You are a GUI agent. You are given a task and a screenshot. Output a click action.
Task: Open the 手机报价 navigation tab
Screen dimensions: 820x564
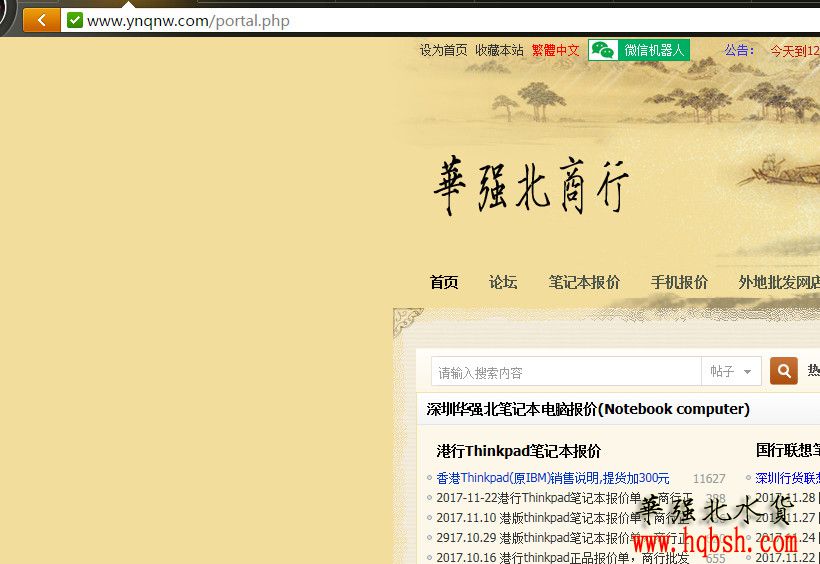pos(679,283)
